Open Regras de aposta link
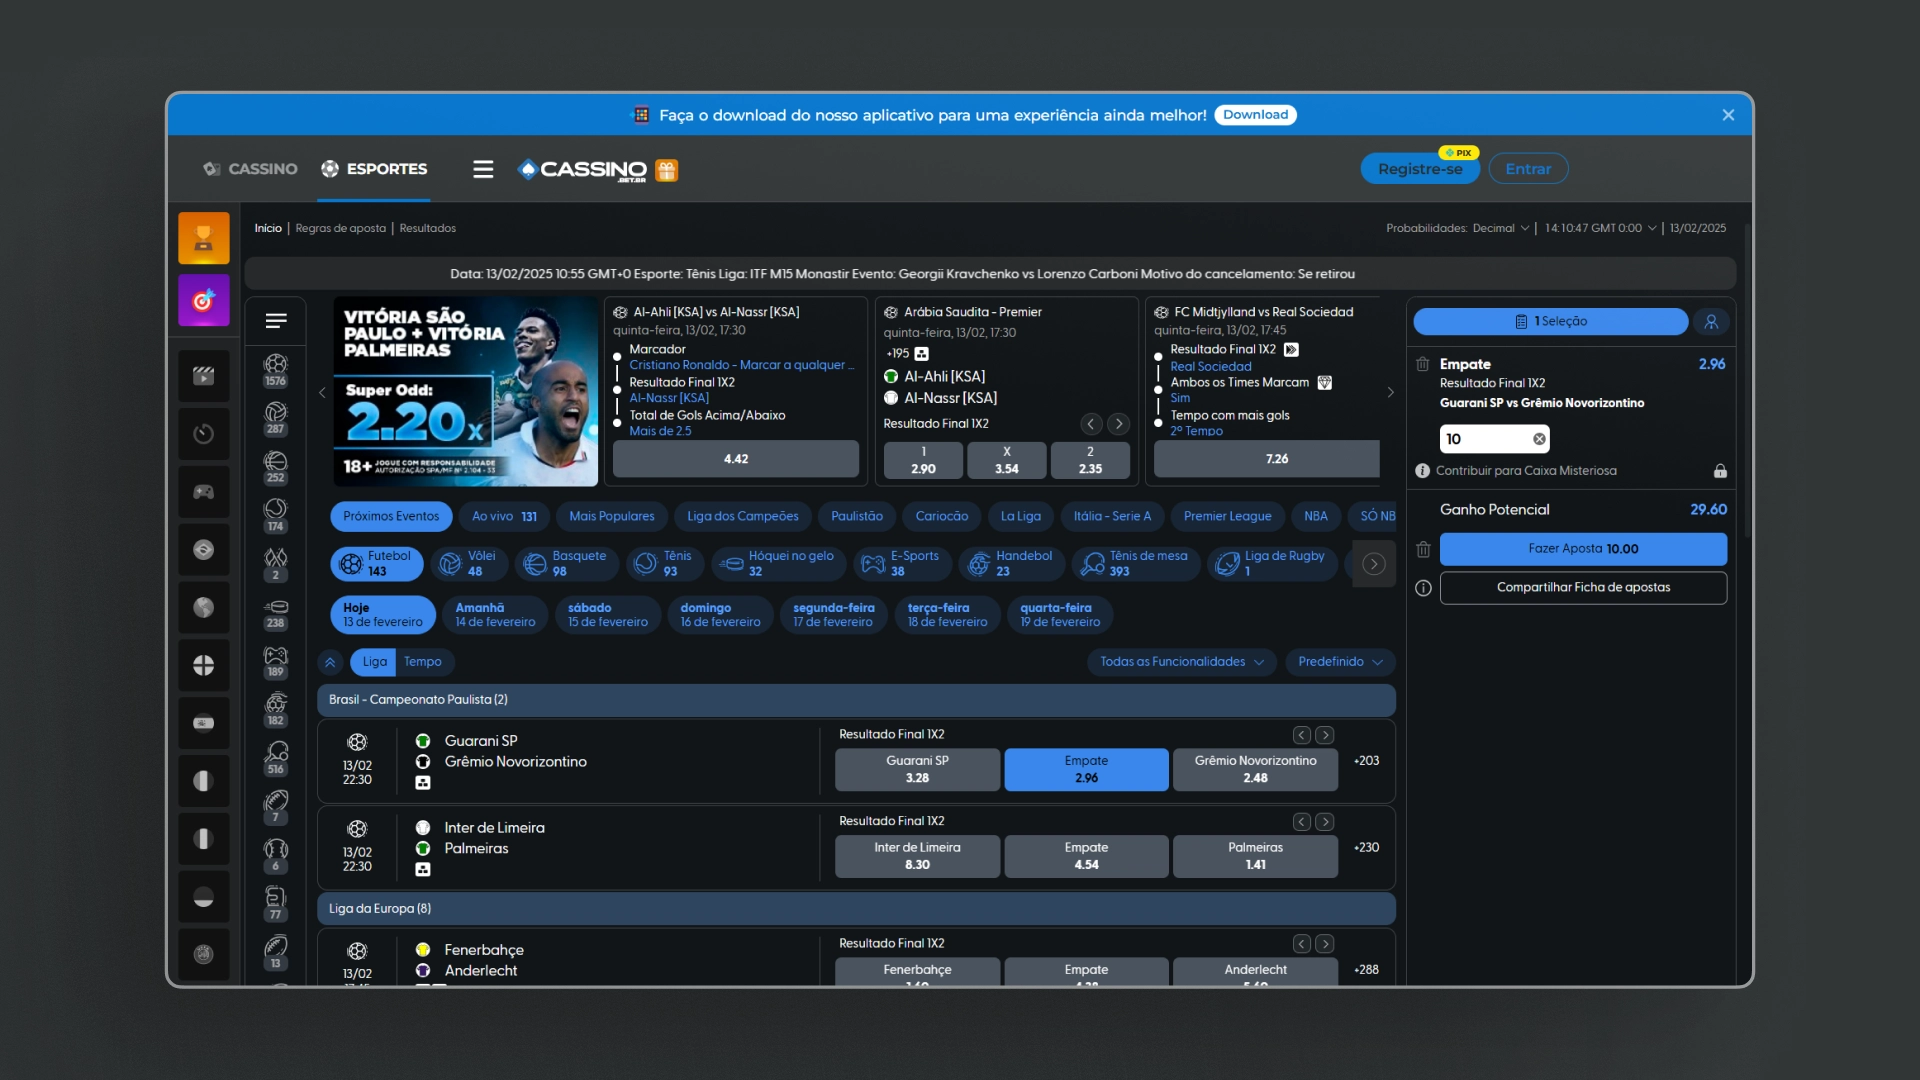The image size is (1920, 1080). coord(340,228)
